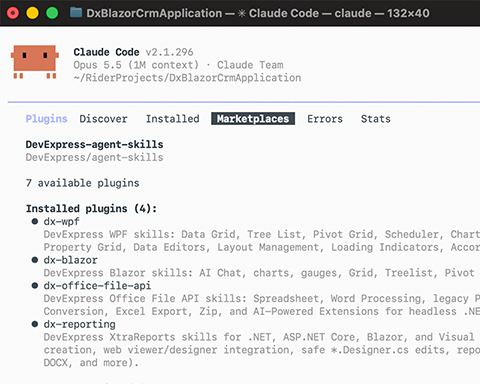Minimize the window with yellow button
480x384 pixels.
(32, 13)
